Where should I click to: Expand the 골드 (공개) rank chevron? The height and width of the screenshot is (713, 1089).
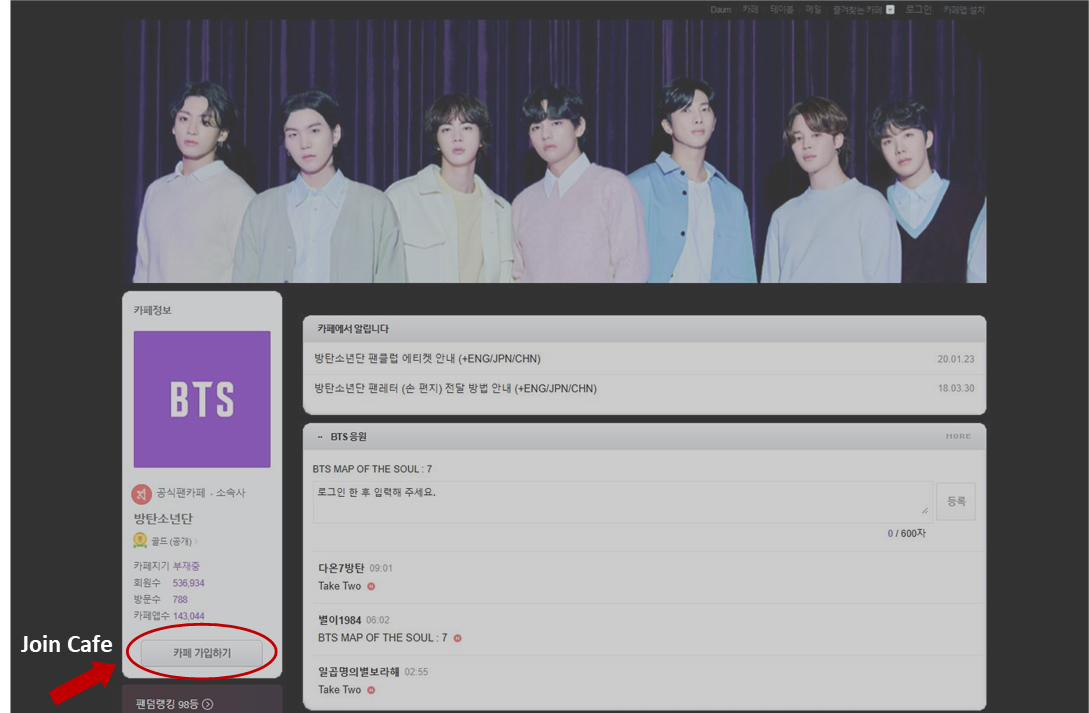(196, 542)
